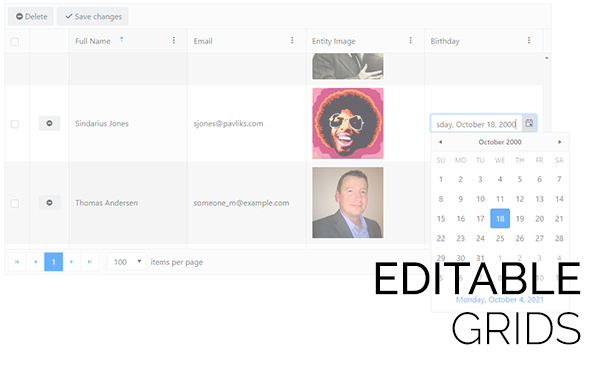Click the partial black-and-white photo thumbnail
Viewport: 594px width, 376px height.
click(x=348, y=66)
